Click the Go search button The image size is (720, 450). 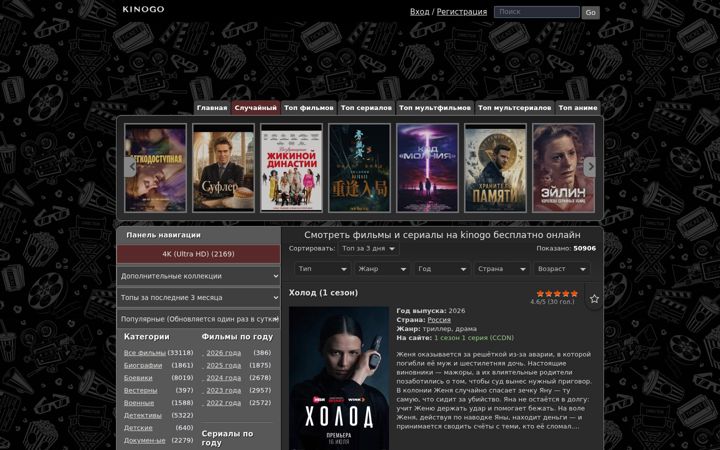pos(591,12)
